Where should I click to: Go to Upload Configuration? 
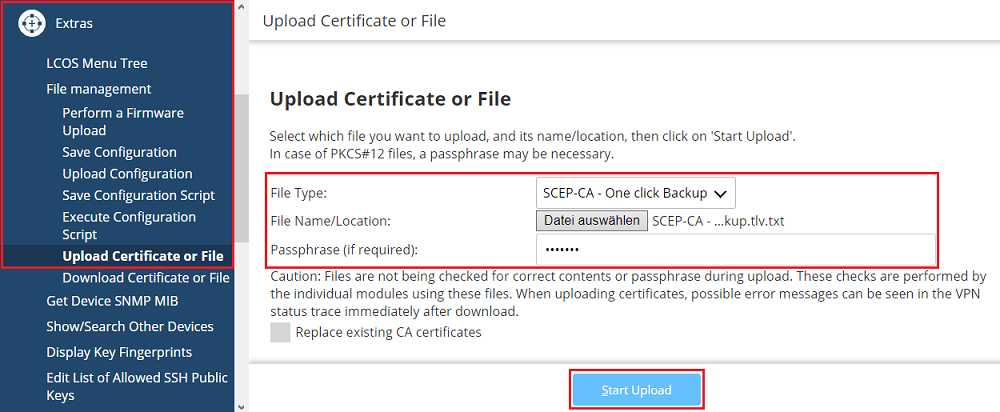(x=127, y=174)
